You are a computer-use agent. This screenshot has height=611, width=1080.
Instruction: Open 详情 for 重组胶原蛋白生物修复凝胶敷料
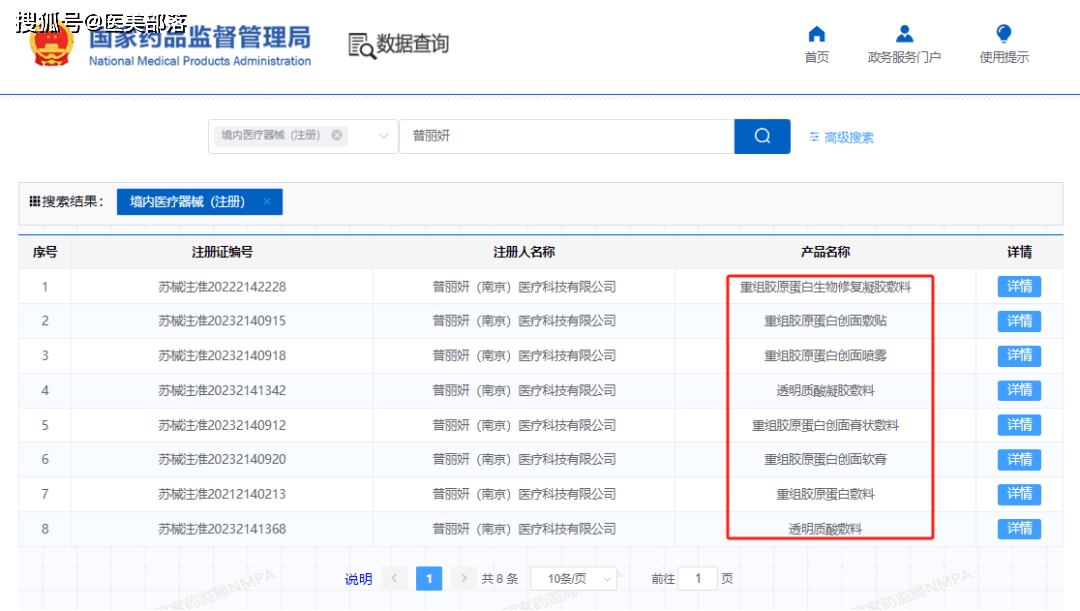1019,287
